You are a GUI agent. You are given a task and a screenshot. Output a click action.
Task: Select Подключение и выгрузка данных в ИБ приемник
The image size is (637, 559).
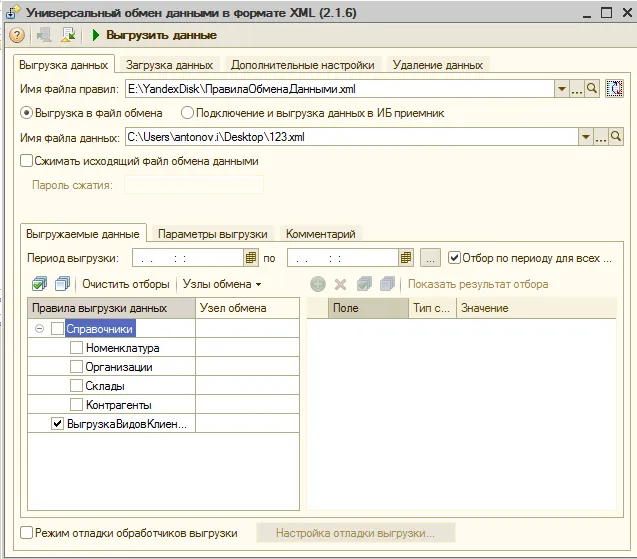click(x=313, y=113)
